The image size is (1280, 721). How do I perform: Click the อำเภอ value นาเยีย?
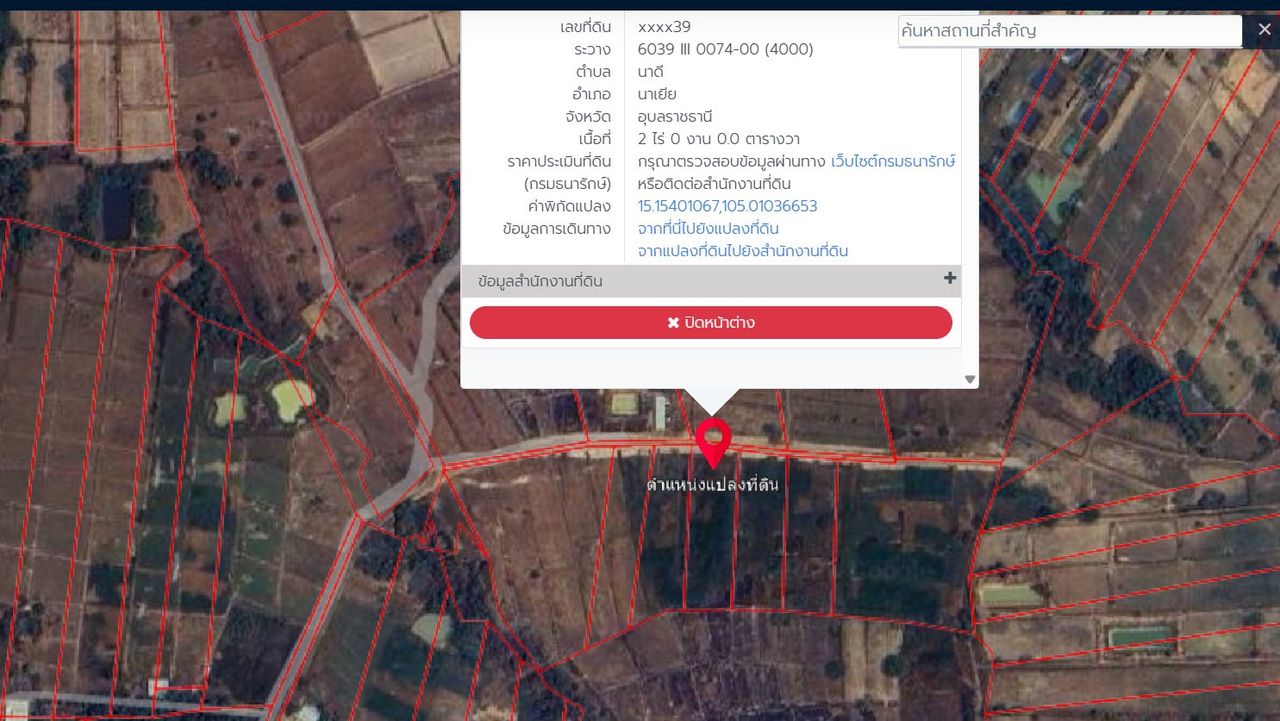[657, 94]
